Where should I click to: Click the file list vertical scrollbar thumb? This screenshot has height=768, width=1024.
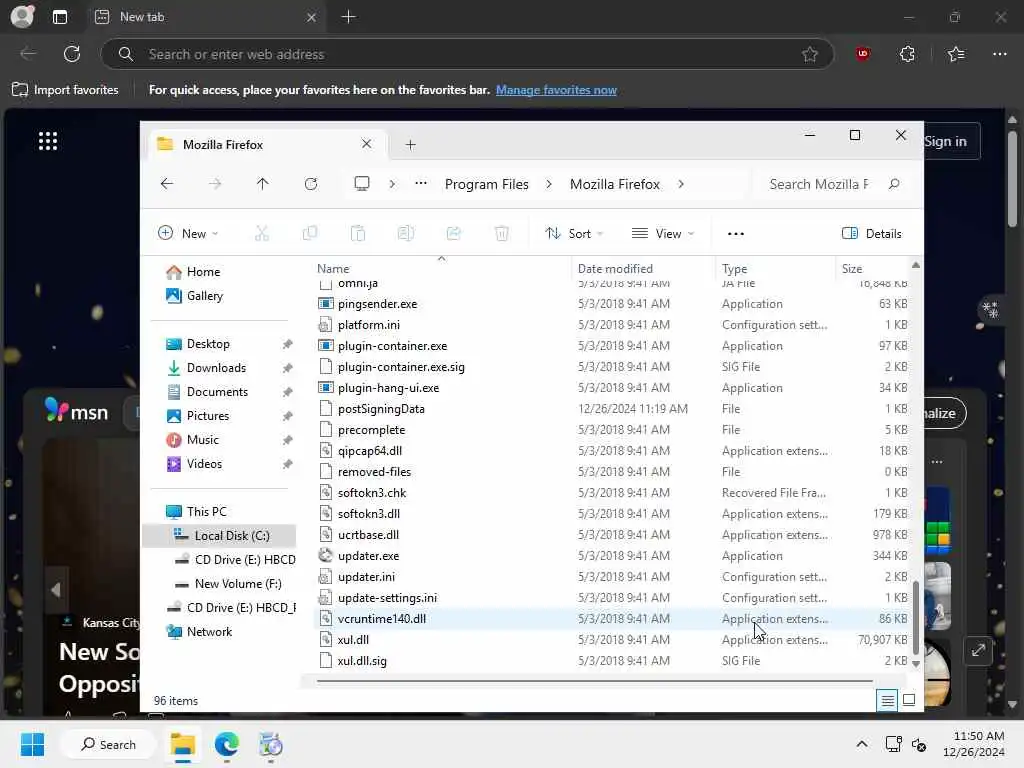pyautogui.click(x=916, y=617)
